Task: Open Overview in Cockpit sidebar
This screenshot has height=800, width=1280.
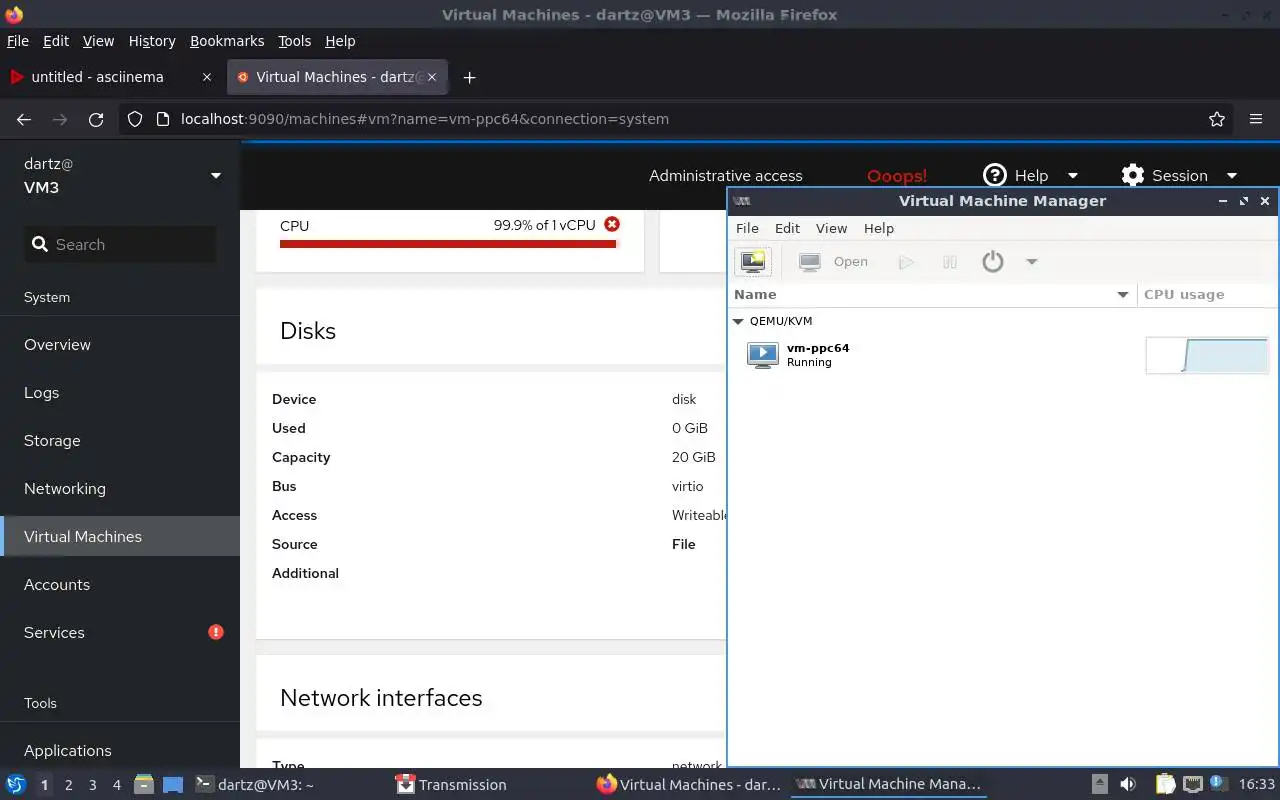Action: 120,344
